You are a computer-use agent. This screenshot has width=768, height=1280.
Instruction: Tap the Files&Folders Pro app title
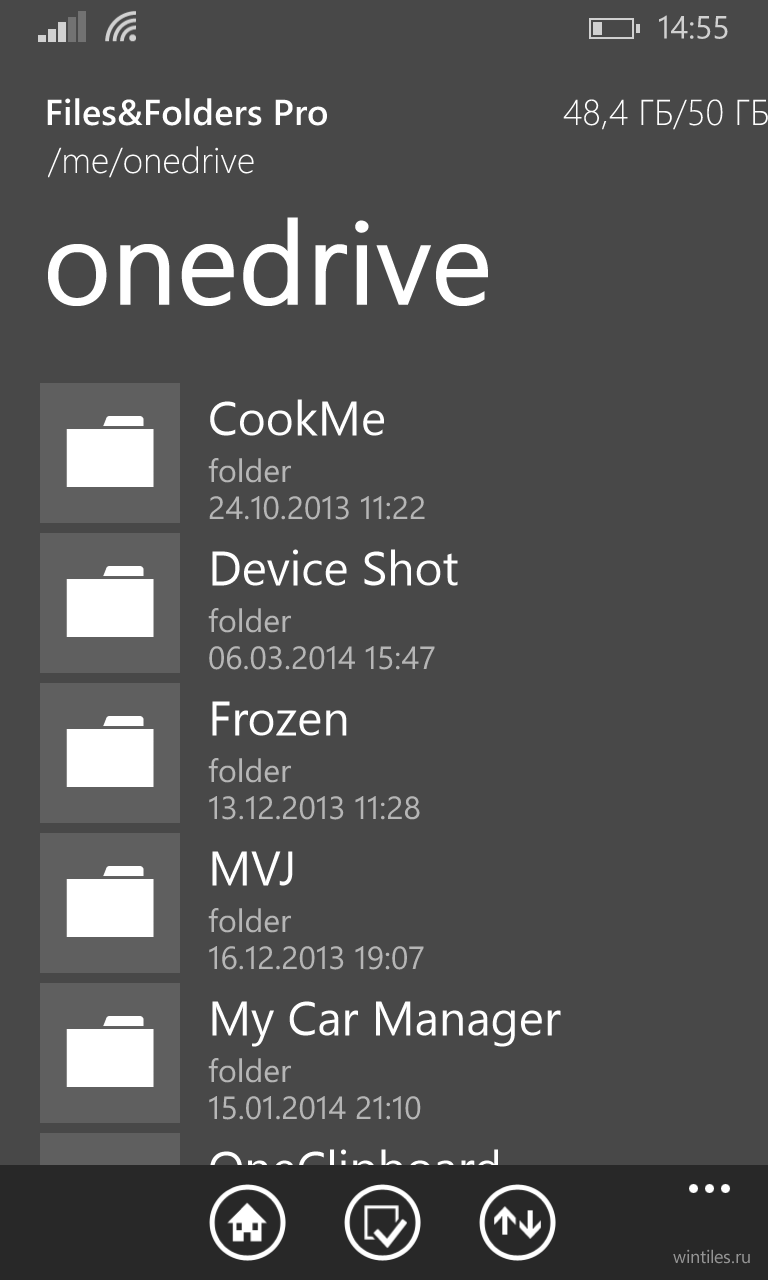[187, 114]
